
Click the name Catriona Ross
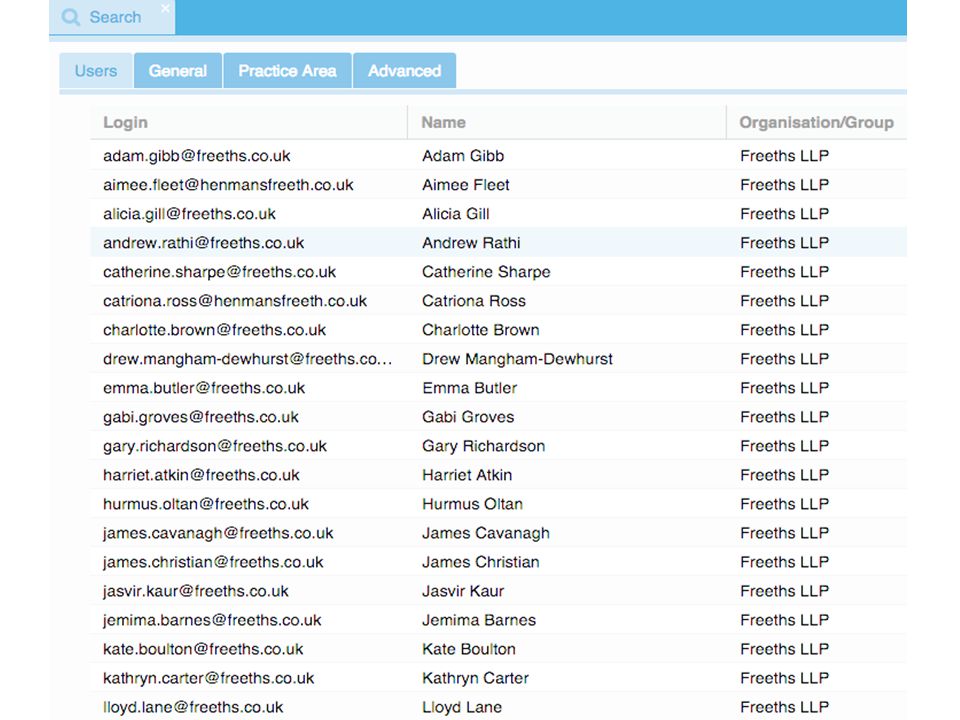(474, 301)
